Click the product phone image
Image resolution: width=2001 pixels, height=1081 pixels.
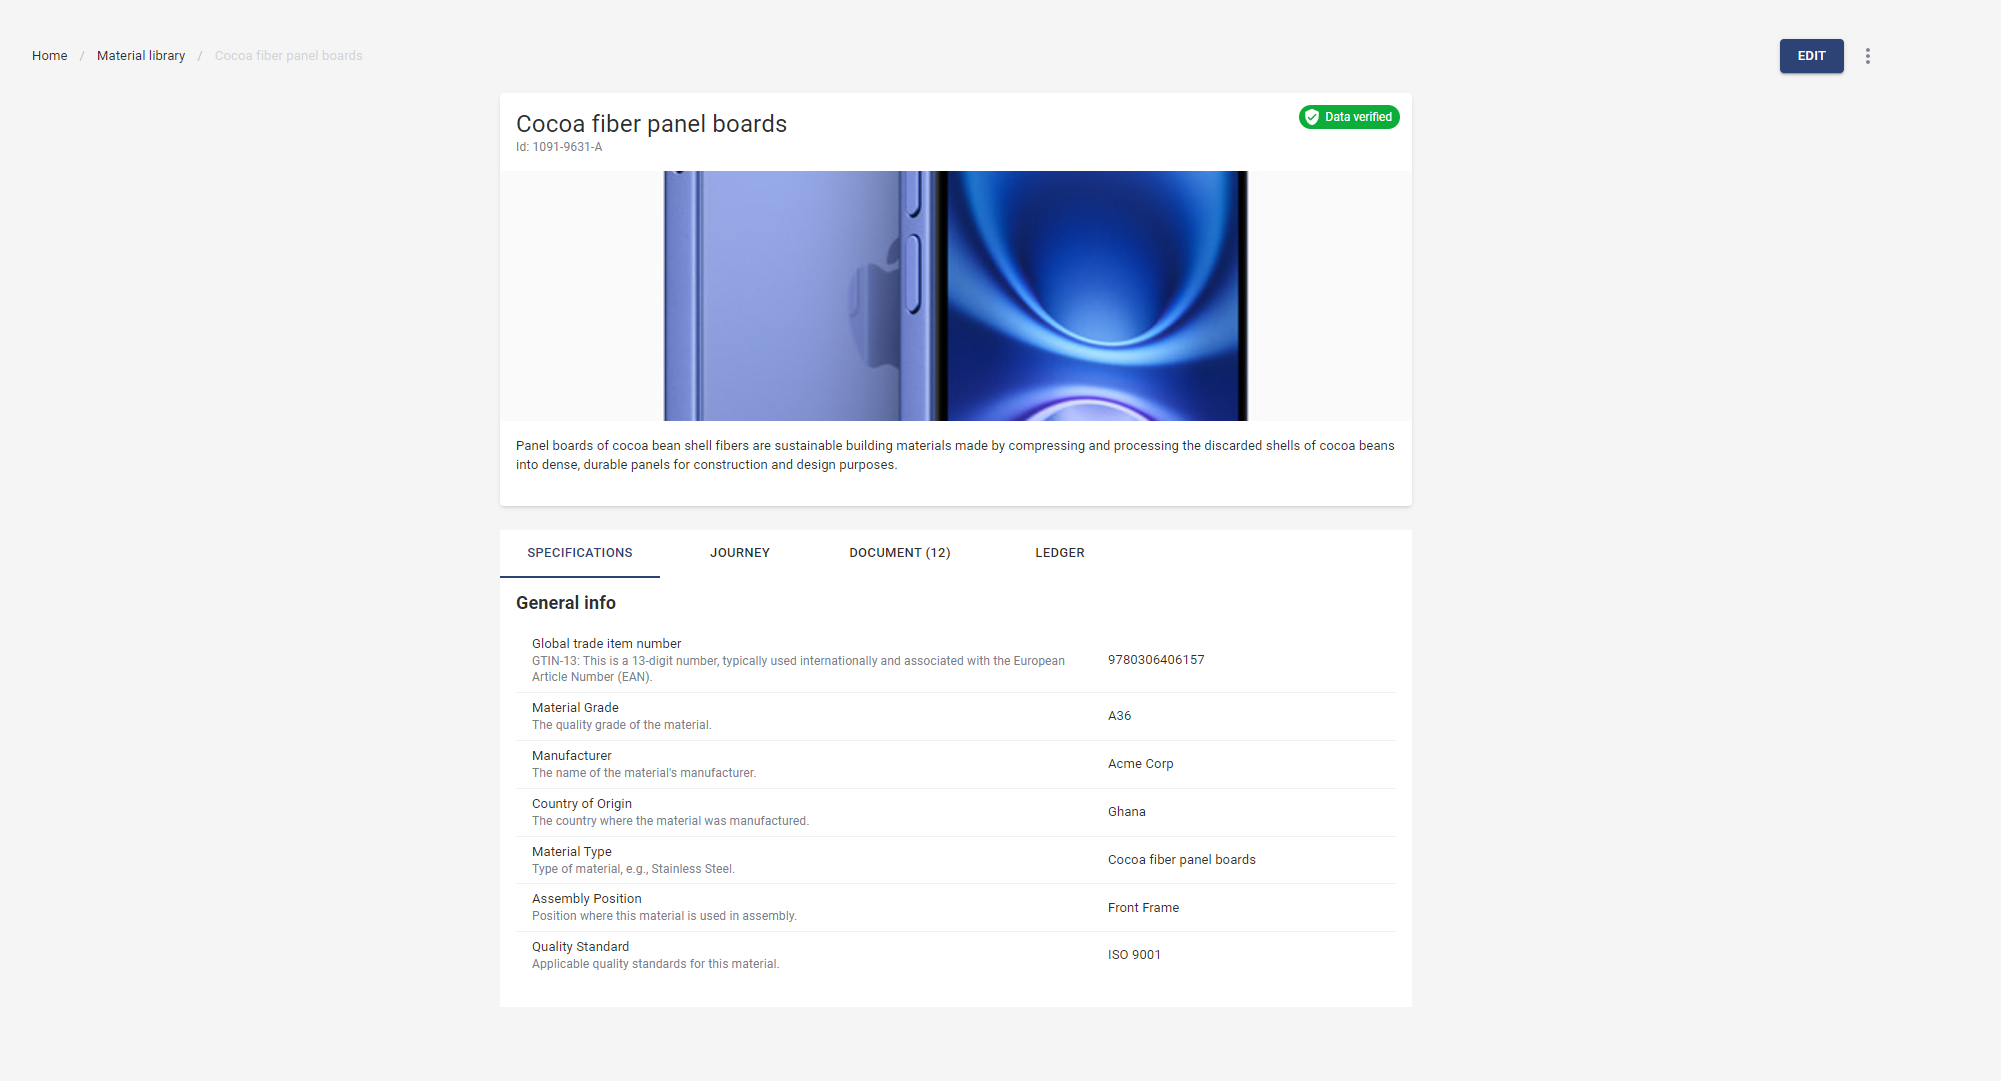point(955,296)
